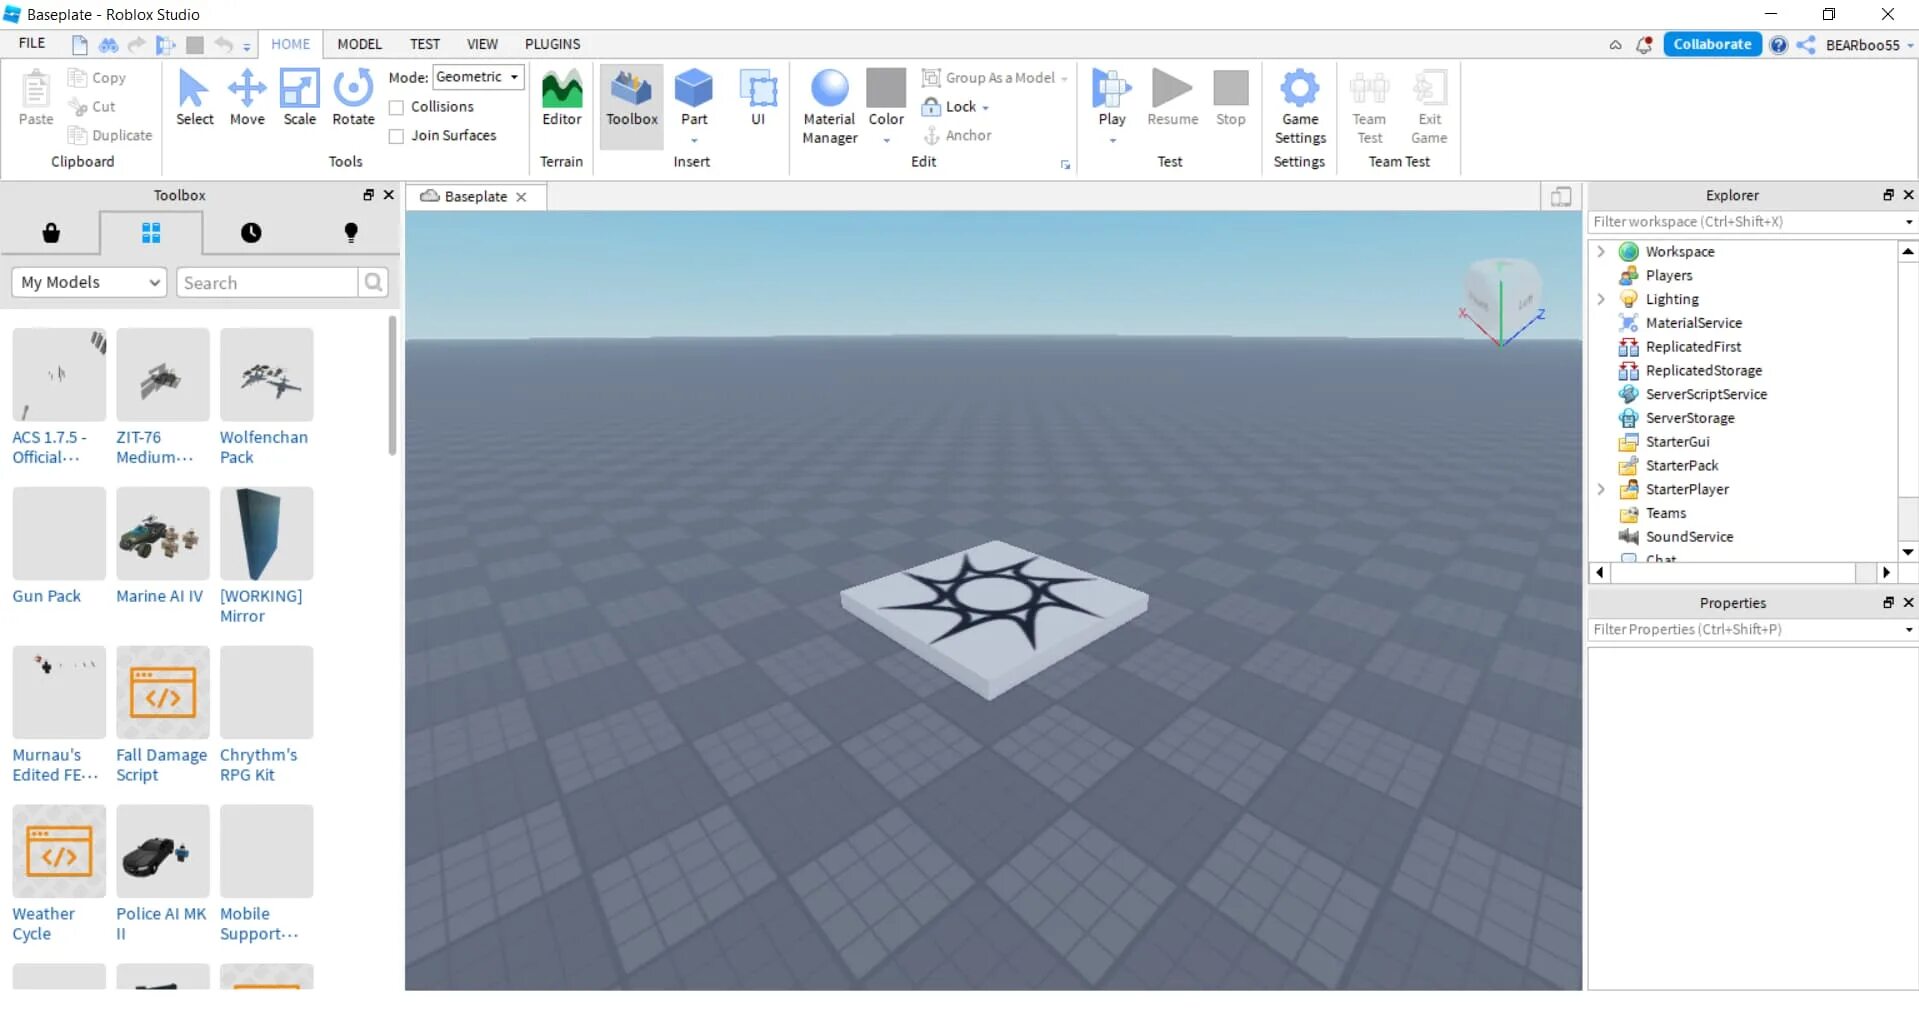Open the Mode Geometric dropdown
The width and height of the screenshot is (1919, 1013).
click(x=479, y=77)
